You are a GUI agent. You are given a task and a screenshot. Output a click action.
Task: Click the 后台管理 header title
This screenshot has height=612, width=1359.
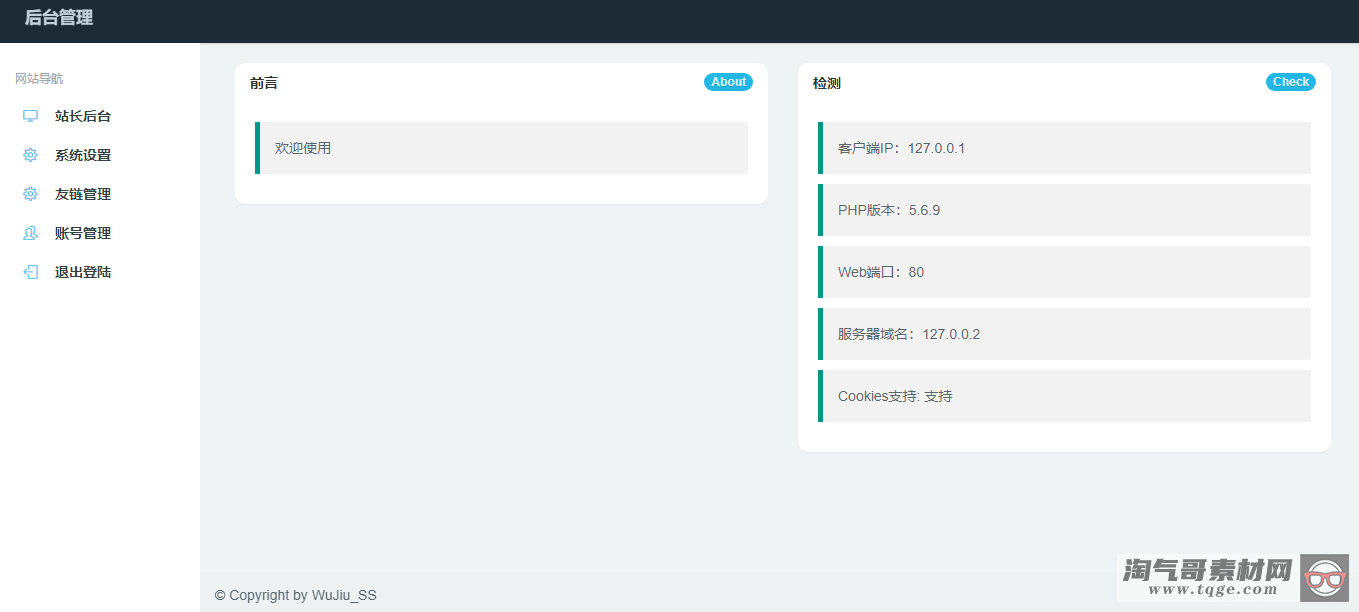pyautogui.click(x=57, y=17)
